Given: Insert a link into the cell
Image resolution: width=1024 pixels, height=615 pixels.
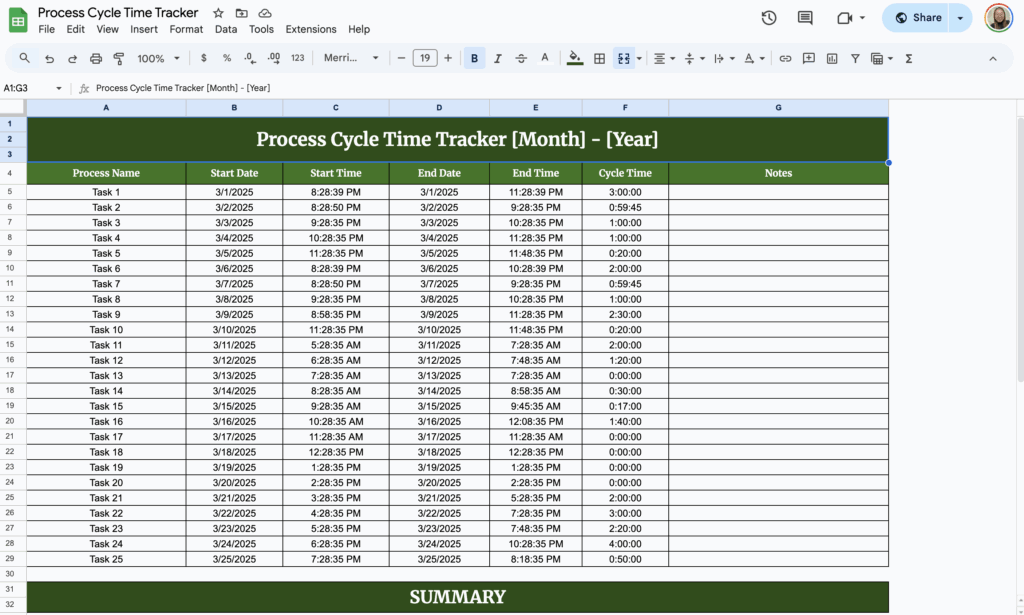Looking at the screenshot, I should coord(785,58).
